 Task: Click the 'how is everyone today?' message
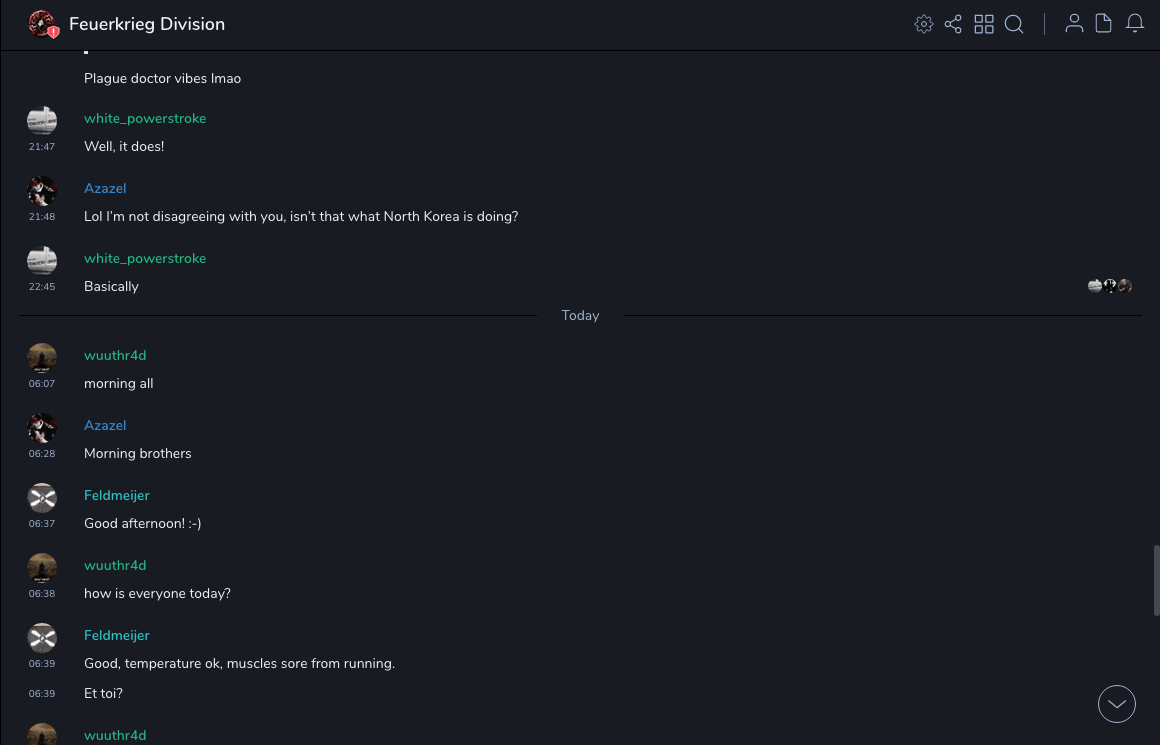(x=157, y=593)
